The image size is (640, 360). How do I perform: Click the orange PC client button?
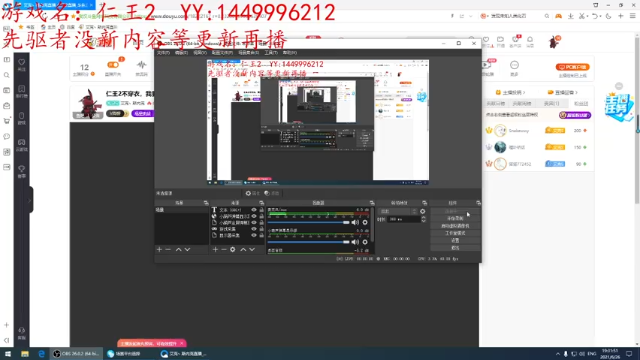[573, 67]
